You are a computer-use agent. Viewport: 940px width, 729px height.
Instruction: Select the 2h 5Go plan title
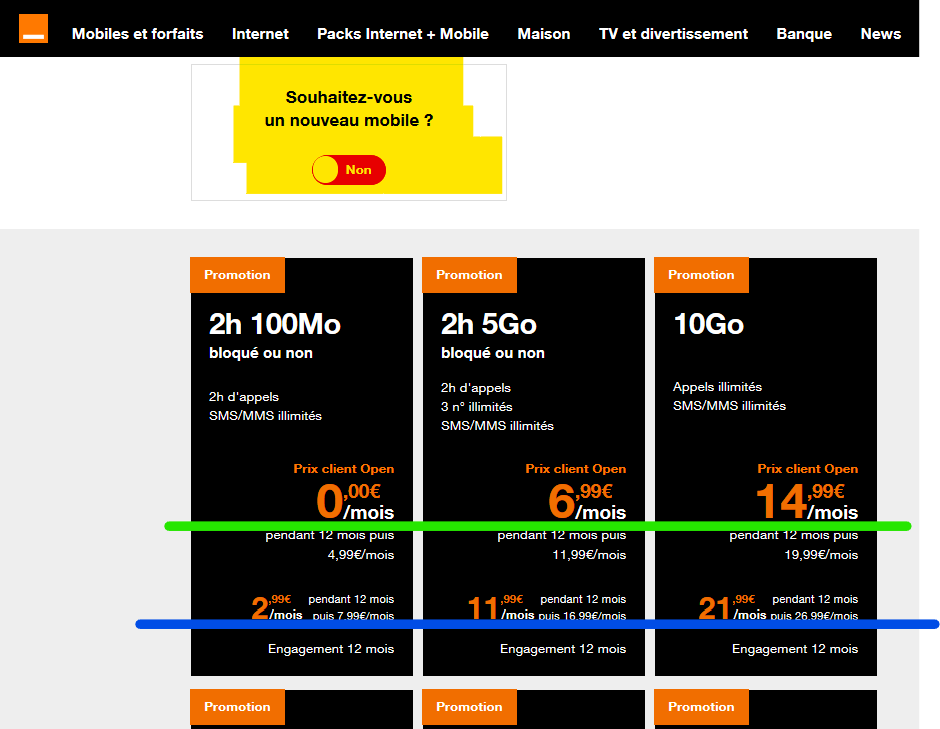(x=489, y=324)
